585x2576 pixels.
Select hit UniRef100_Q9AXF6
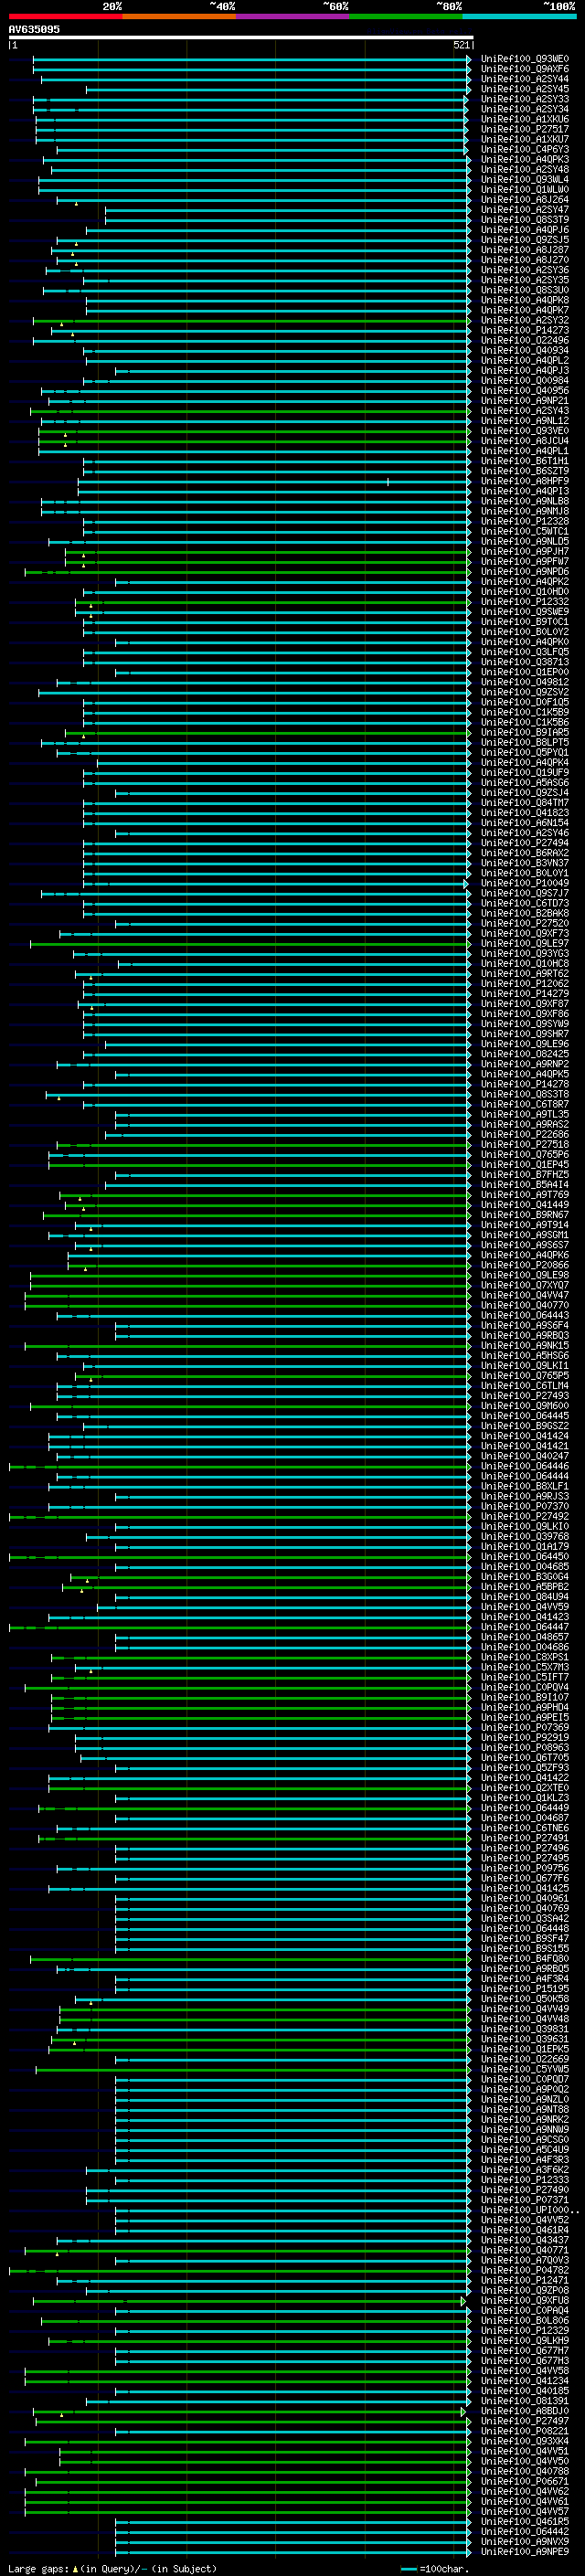coord(525,69)
